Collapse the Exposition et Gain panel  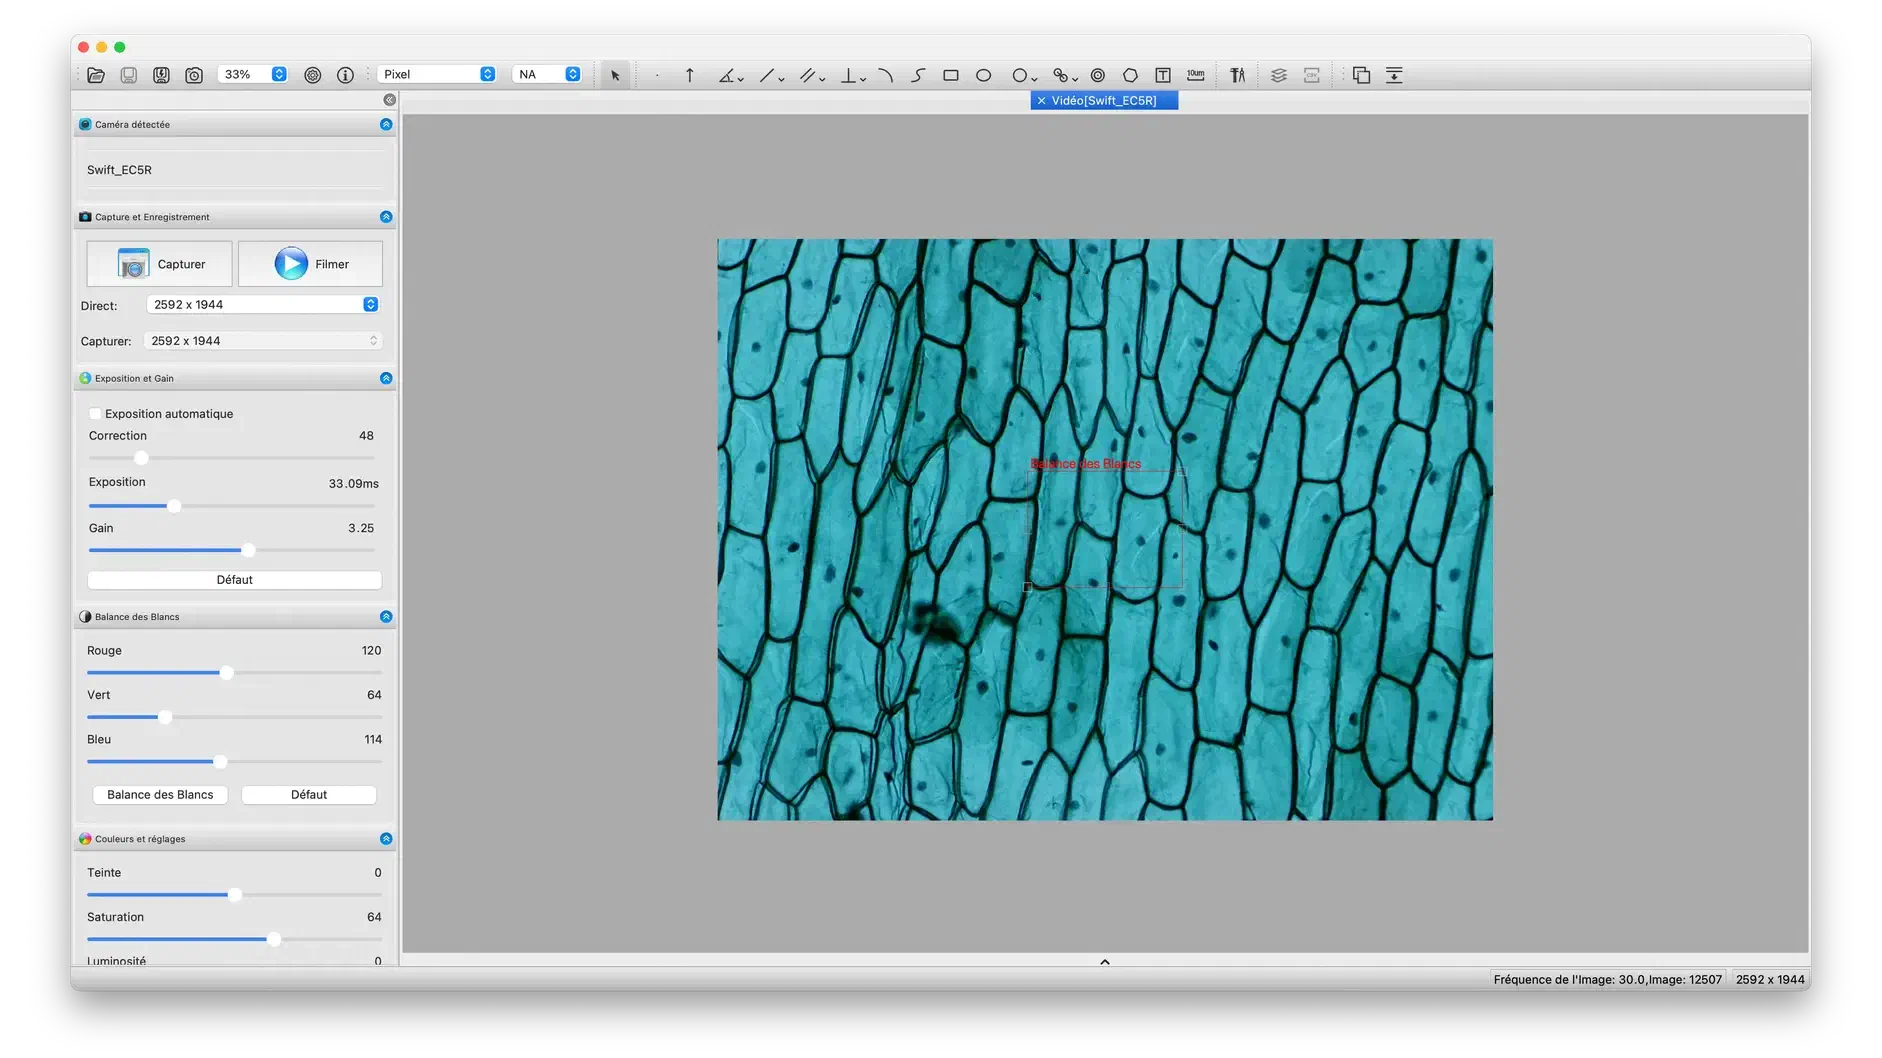(x=386, y=378)
